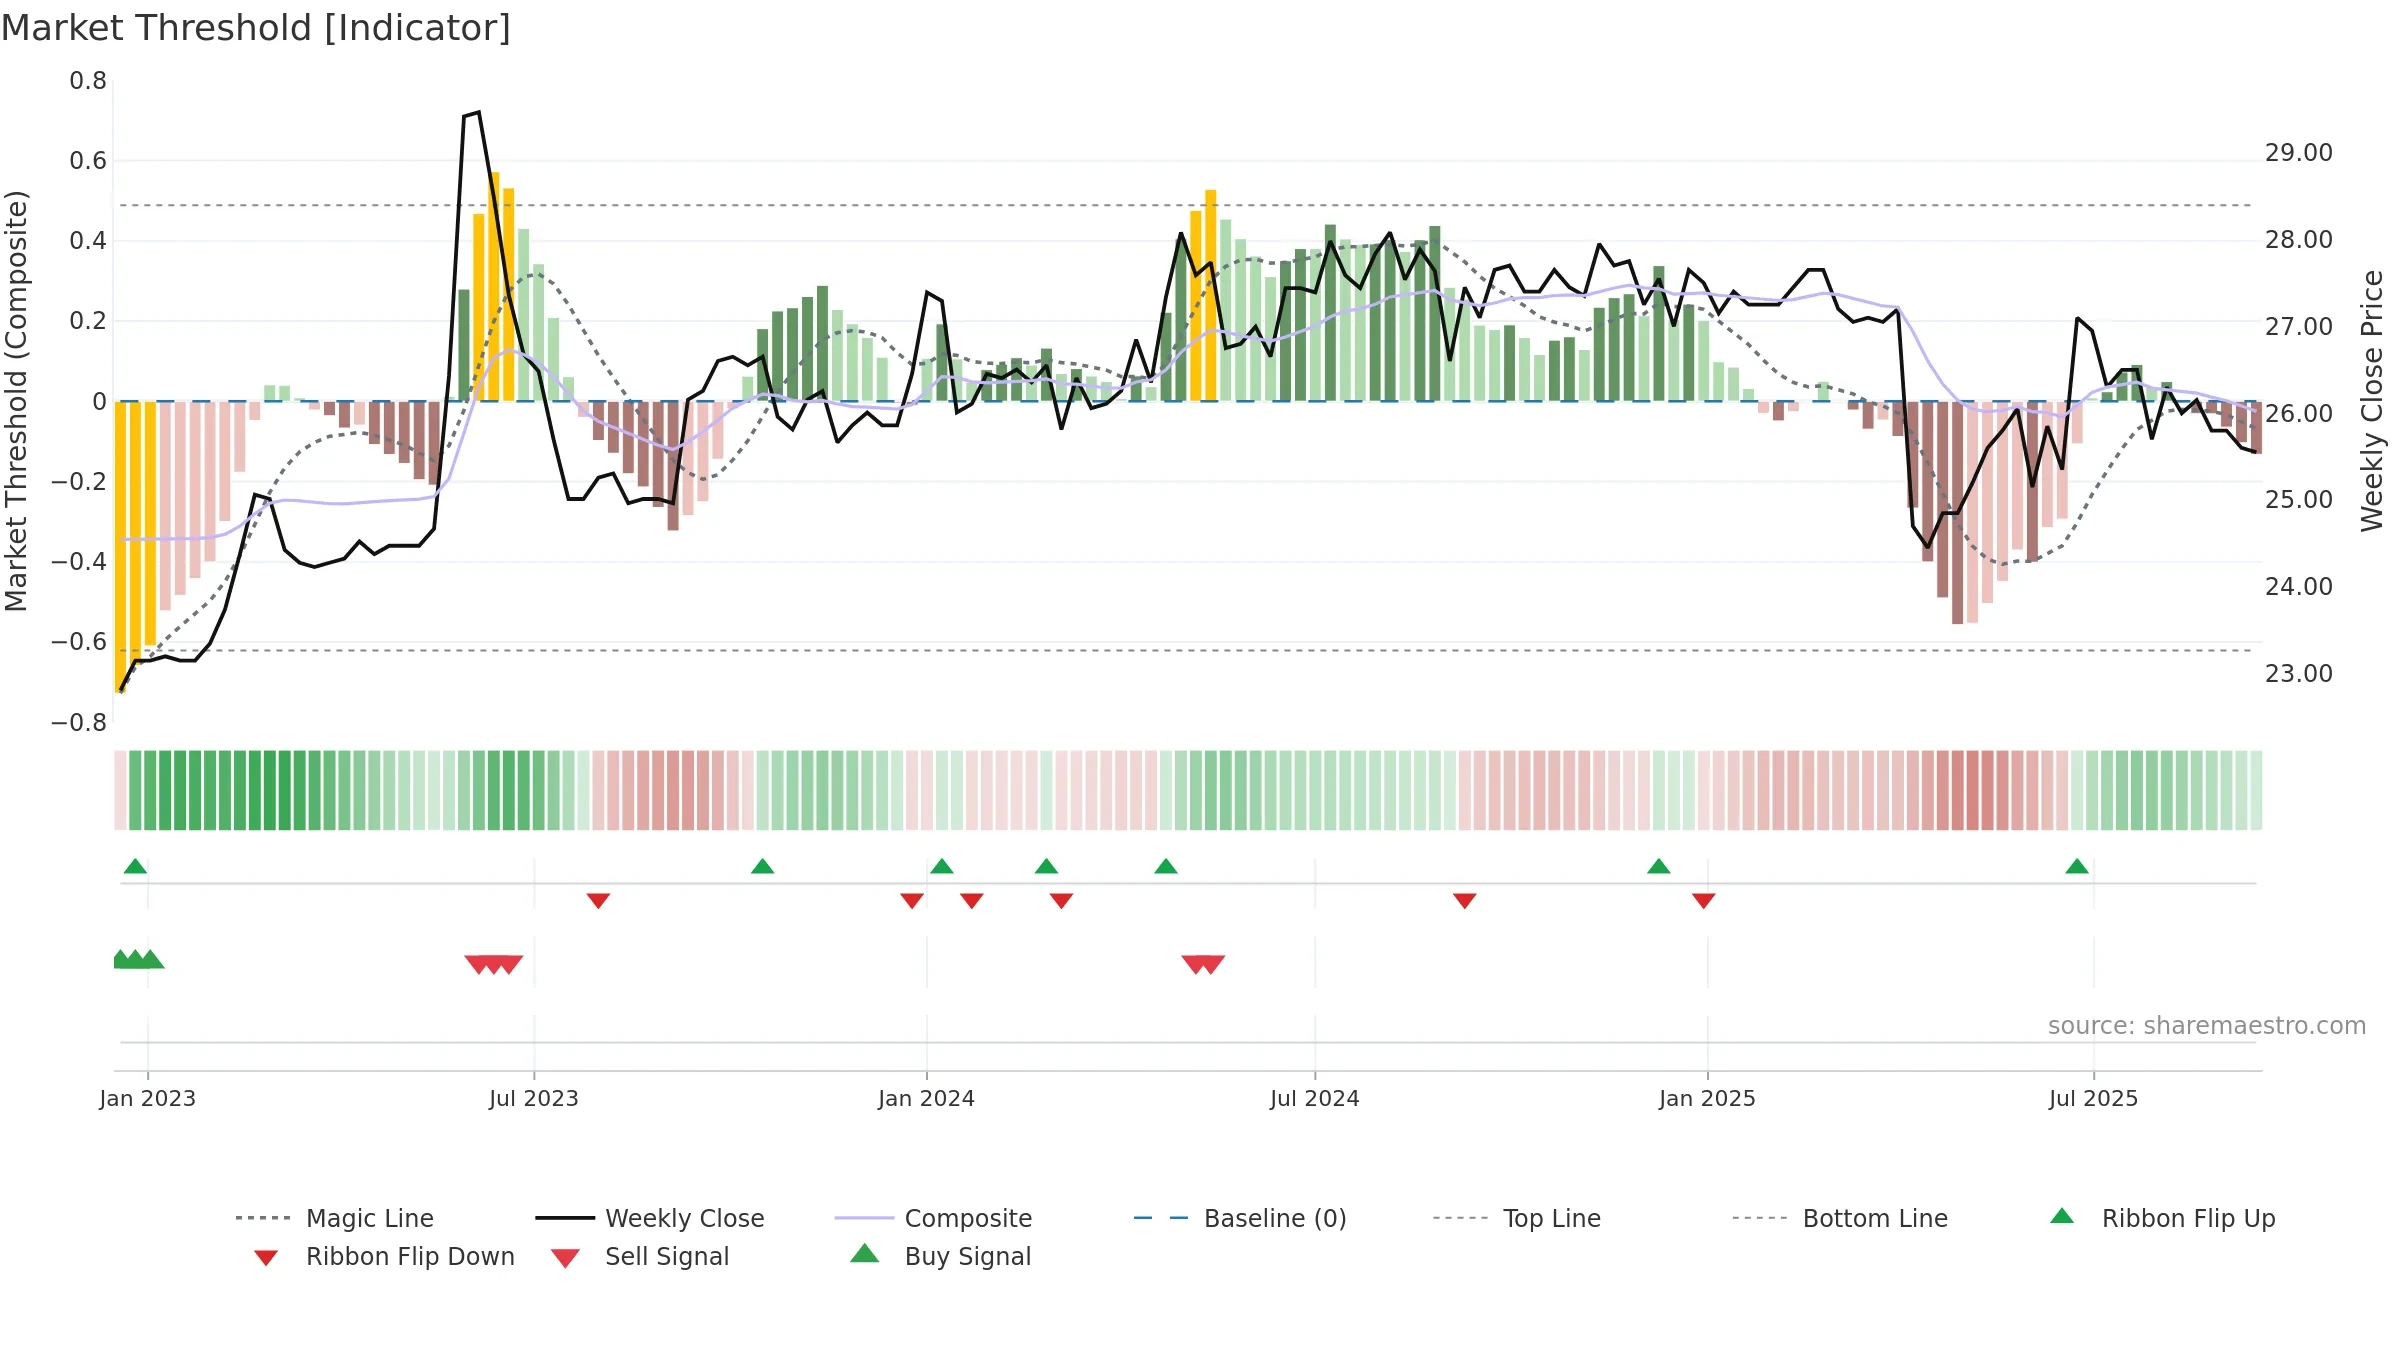The image size is (2400, 1350).
Task: Click the Ribbon Flip Up marker just before Jan 2025
Action: (x=1659, y=866)
